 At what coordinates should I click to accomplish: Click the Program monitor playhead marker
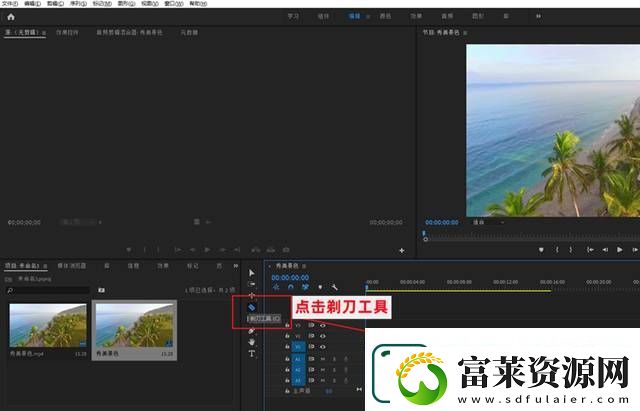[424, 233]
